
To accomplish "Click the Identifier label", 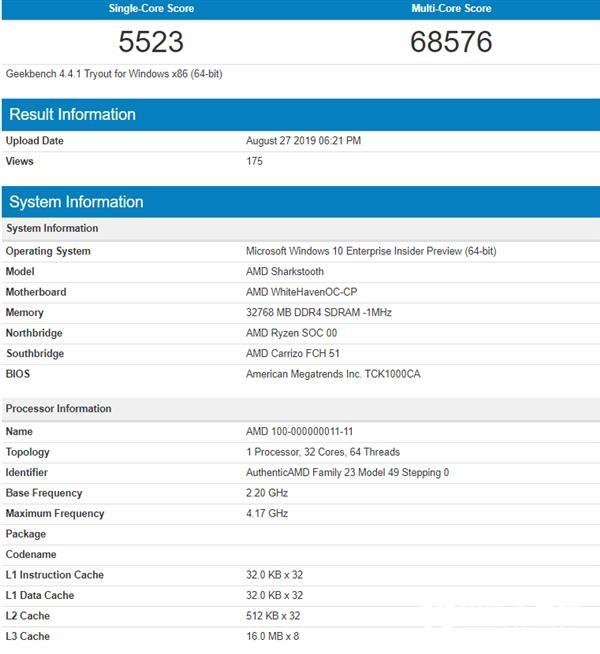I will (26, 472).
